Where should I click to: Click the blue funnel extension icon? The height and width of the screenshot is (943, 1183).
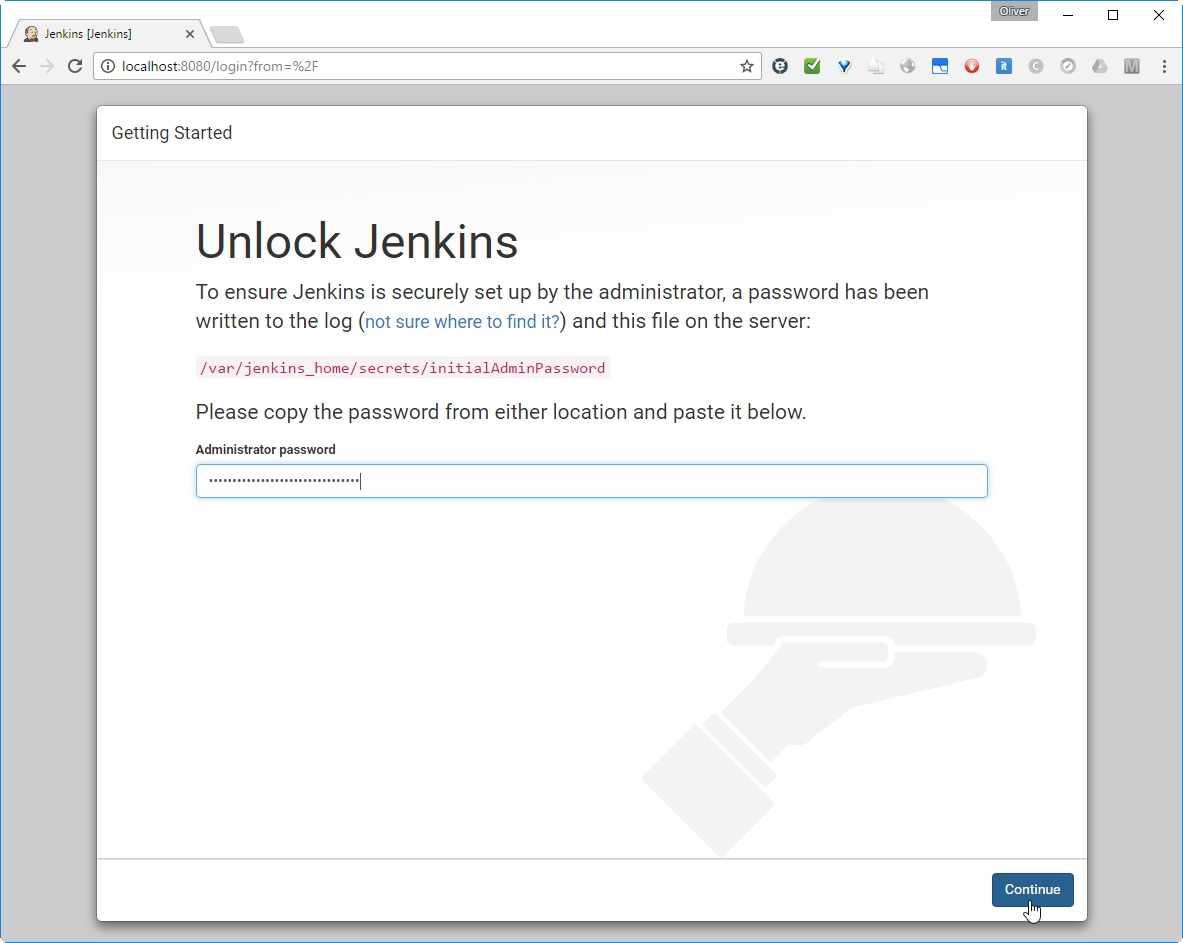(x=844, y=66)
